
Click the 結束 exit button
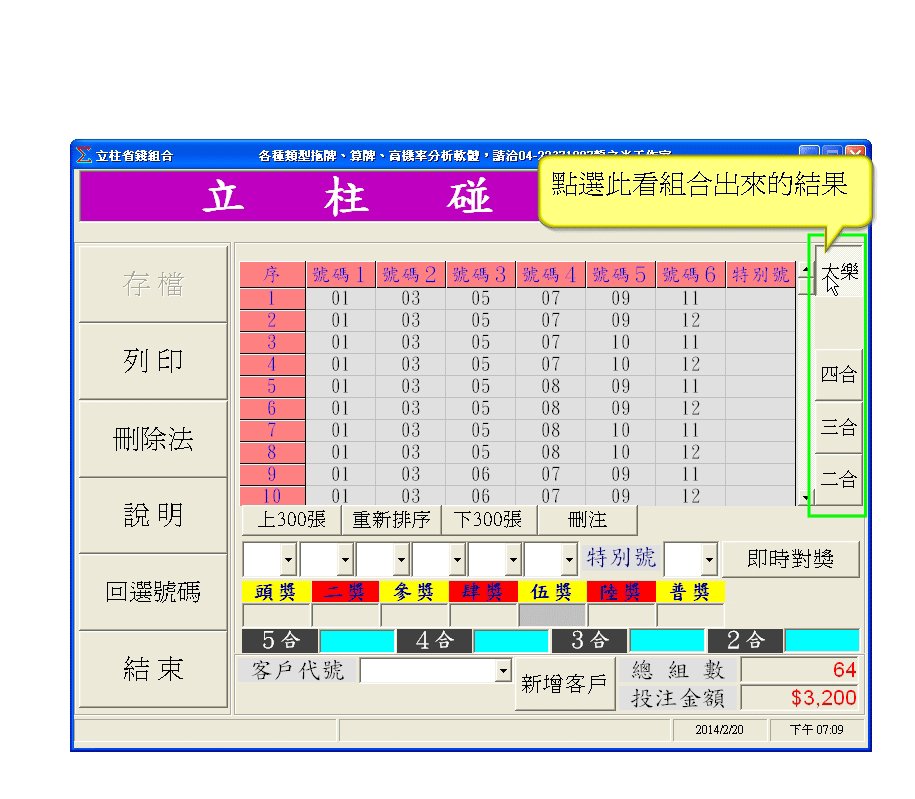point(153,669)
